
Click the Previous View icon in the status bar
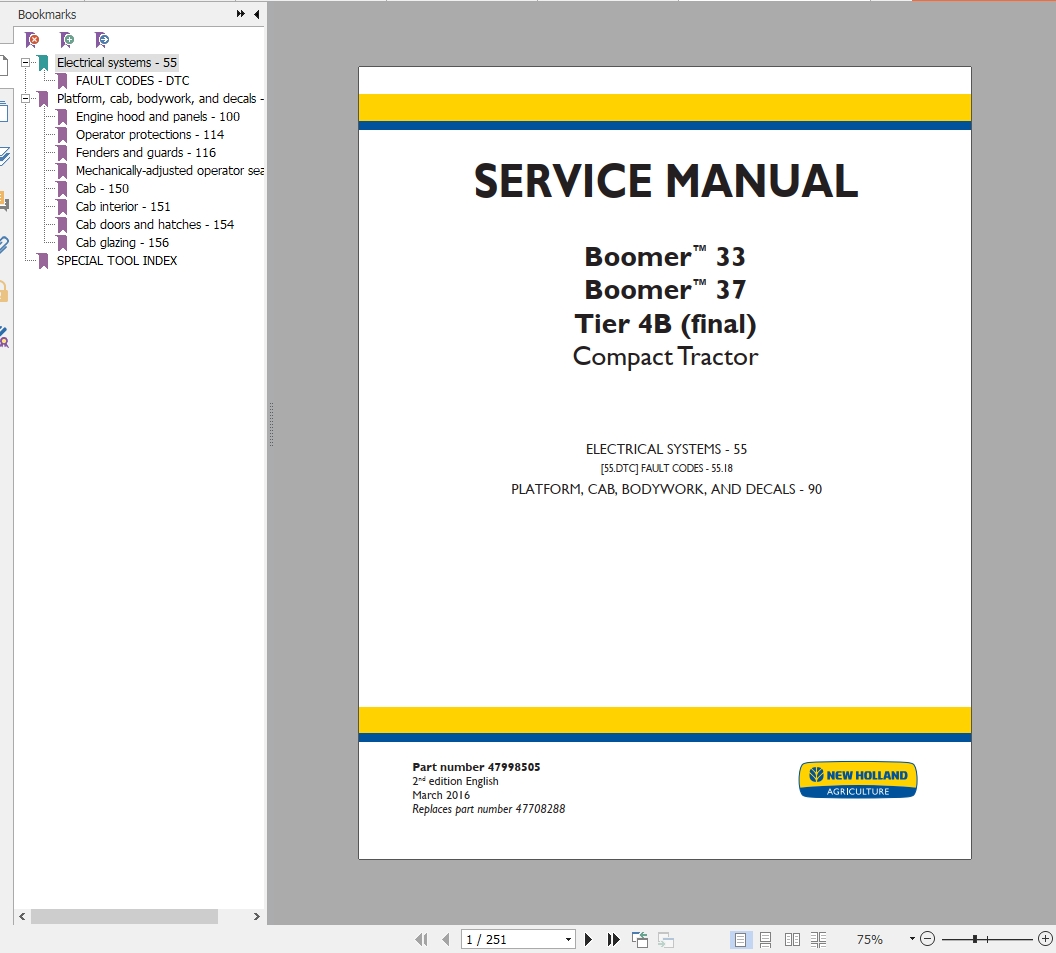tap(640, 940)
